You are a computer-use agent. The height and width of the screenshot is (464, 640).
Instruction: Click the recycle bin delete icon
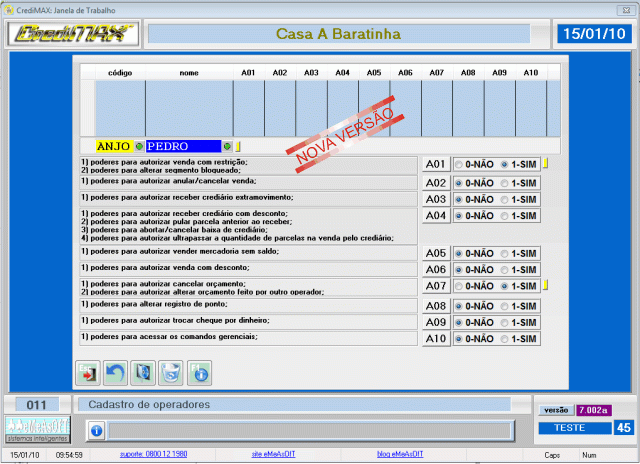pyautogui.click(x=171, y=374)
